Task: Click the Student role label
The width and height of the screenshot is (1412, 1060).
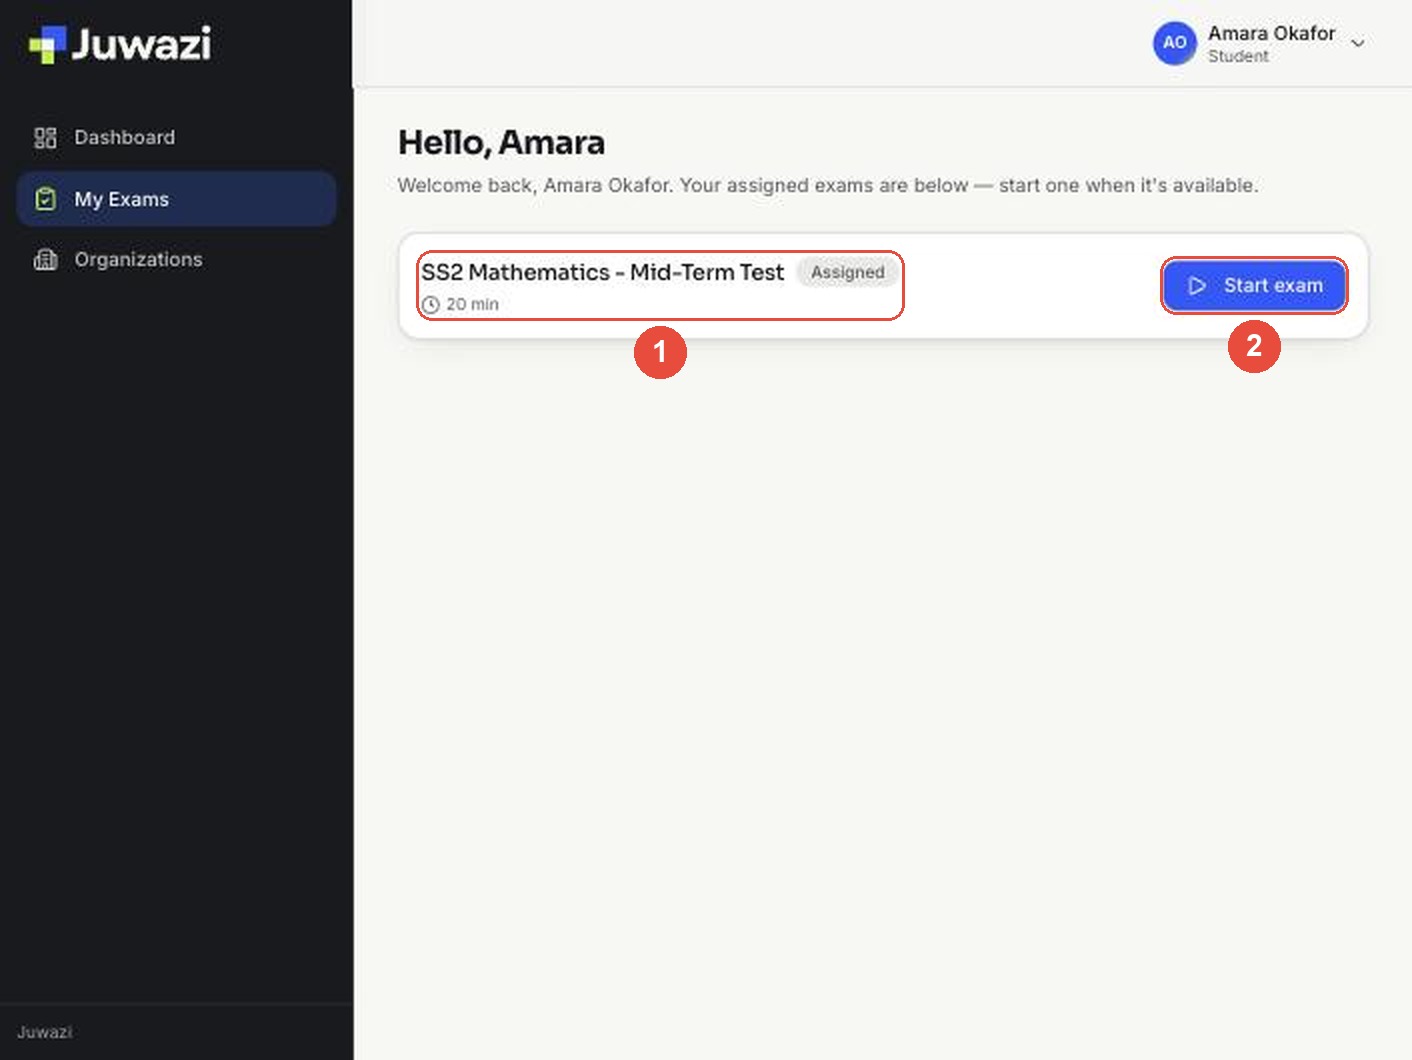Action: coord(1238,56)
